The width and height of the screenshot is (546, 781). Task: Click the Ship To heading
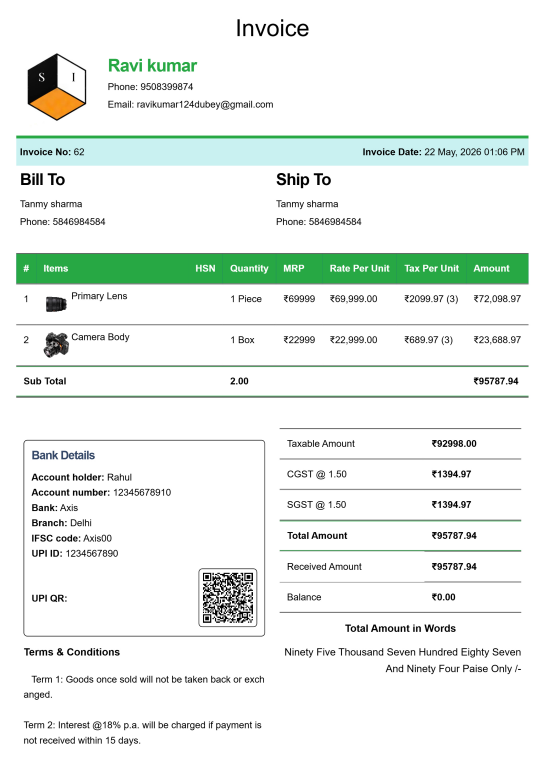[x=303, y=179]
